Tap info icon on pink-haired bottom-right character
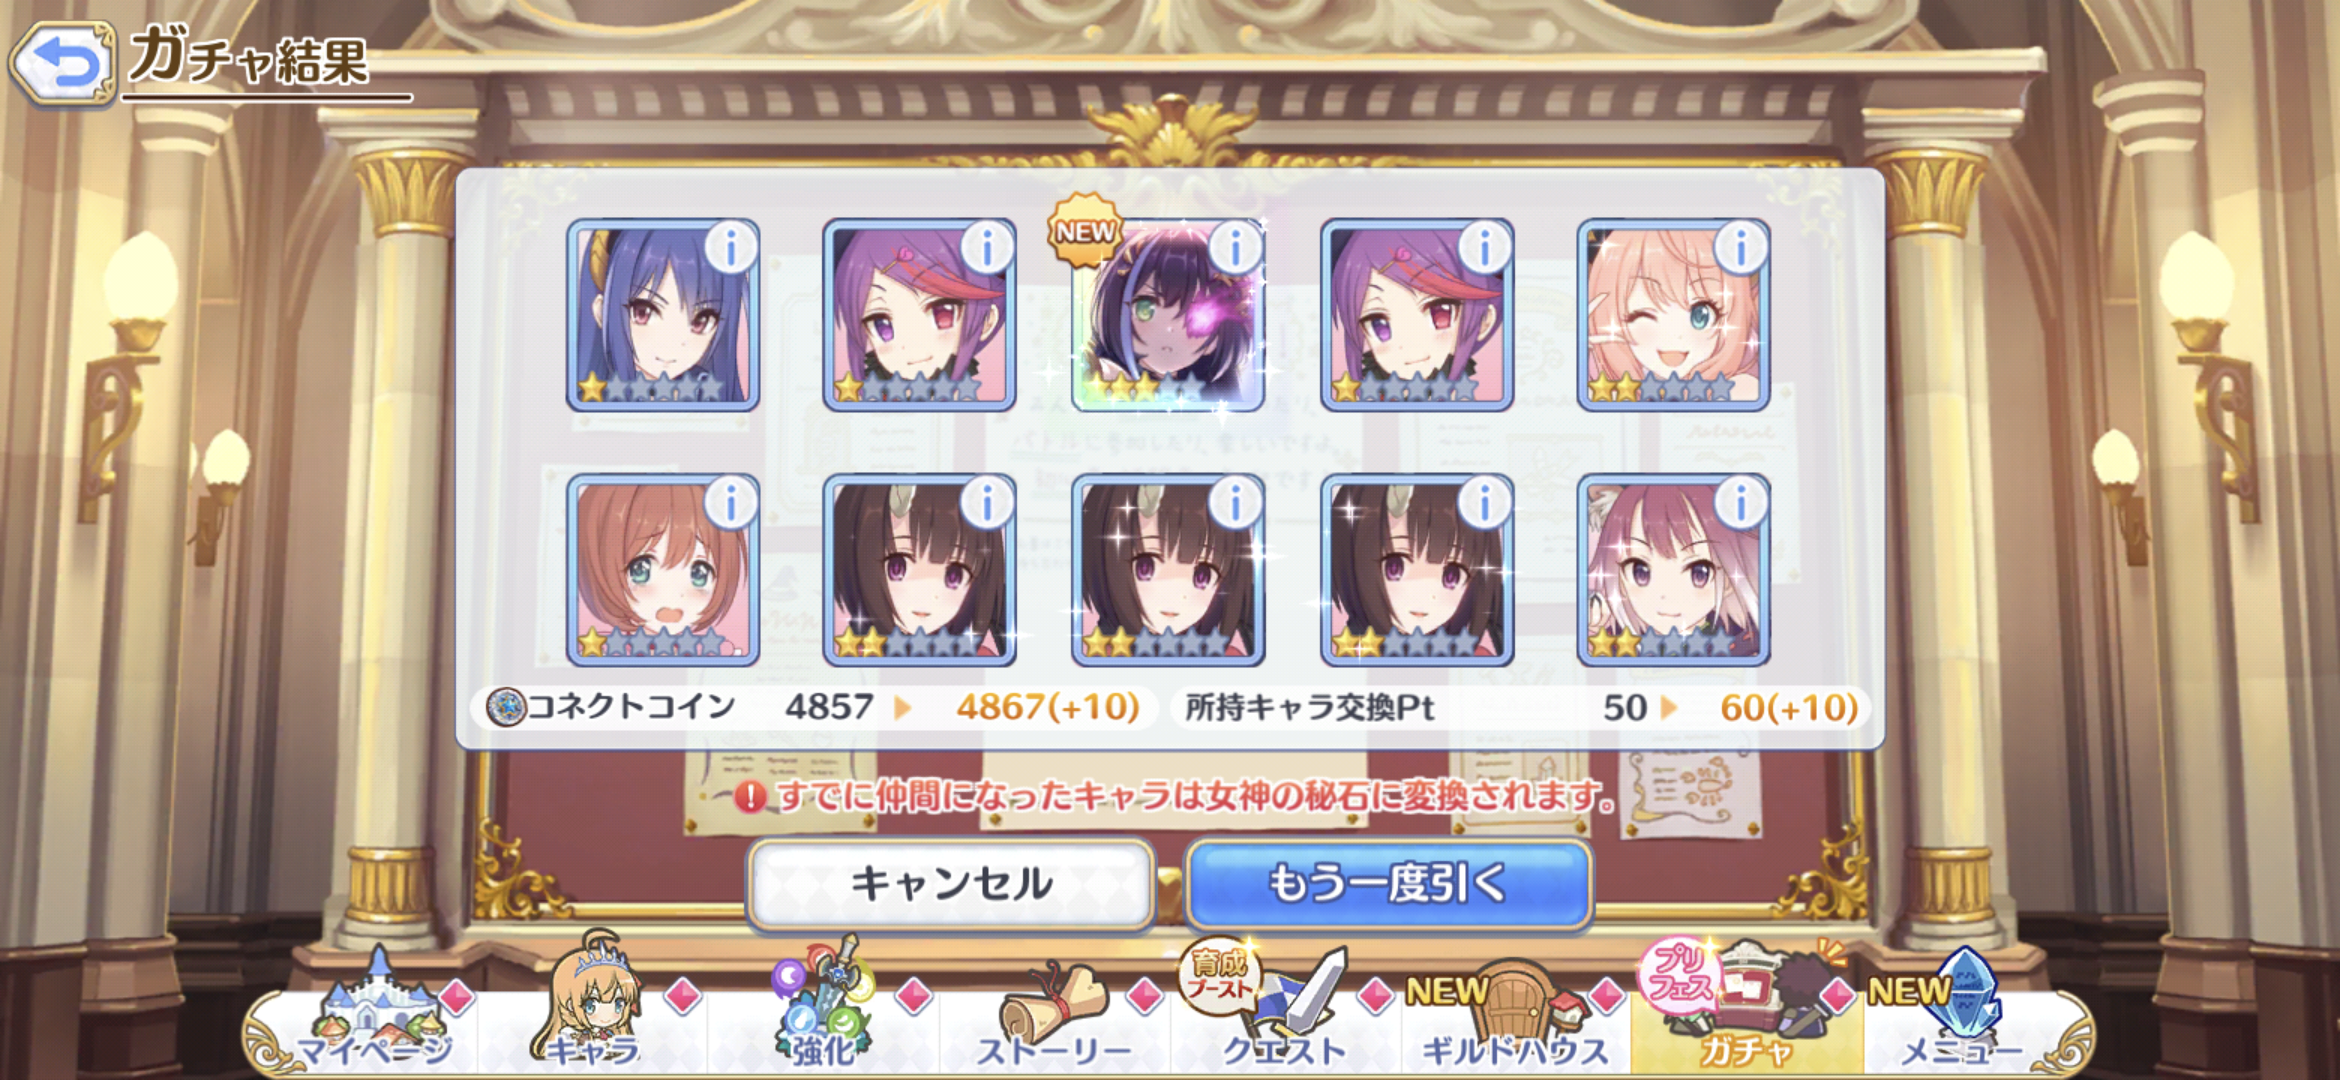2340x1080 pixels. click(x=1741, y=502)
